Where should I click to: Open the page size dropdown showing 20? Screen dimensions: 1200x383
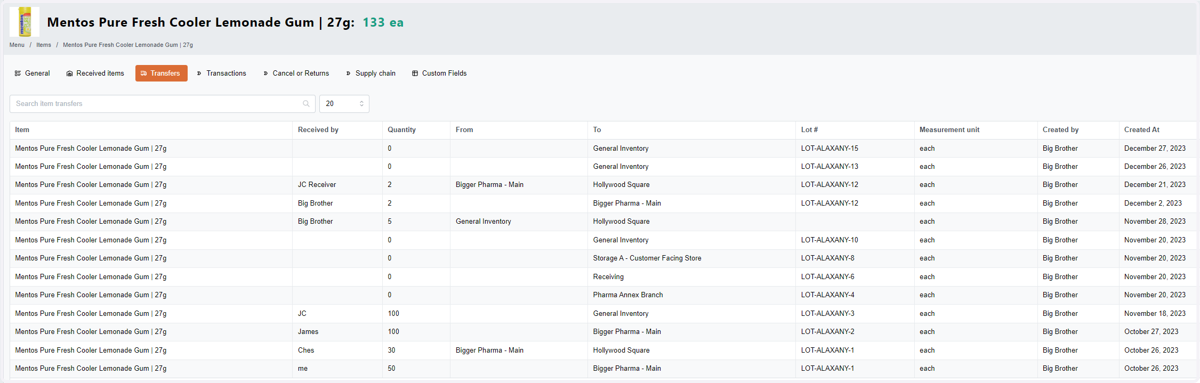[344, 104]
